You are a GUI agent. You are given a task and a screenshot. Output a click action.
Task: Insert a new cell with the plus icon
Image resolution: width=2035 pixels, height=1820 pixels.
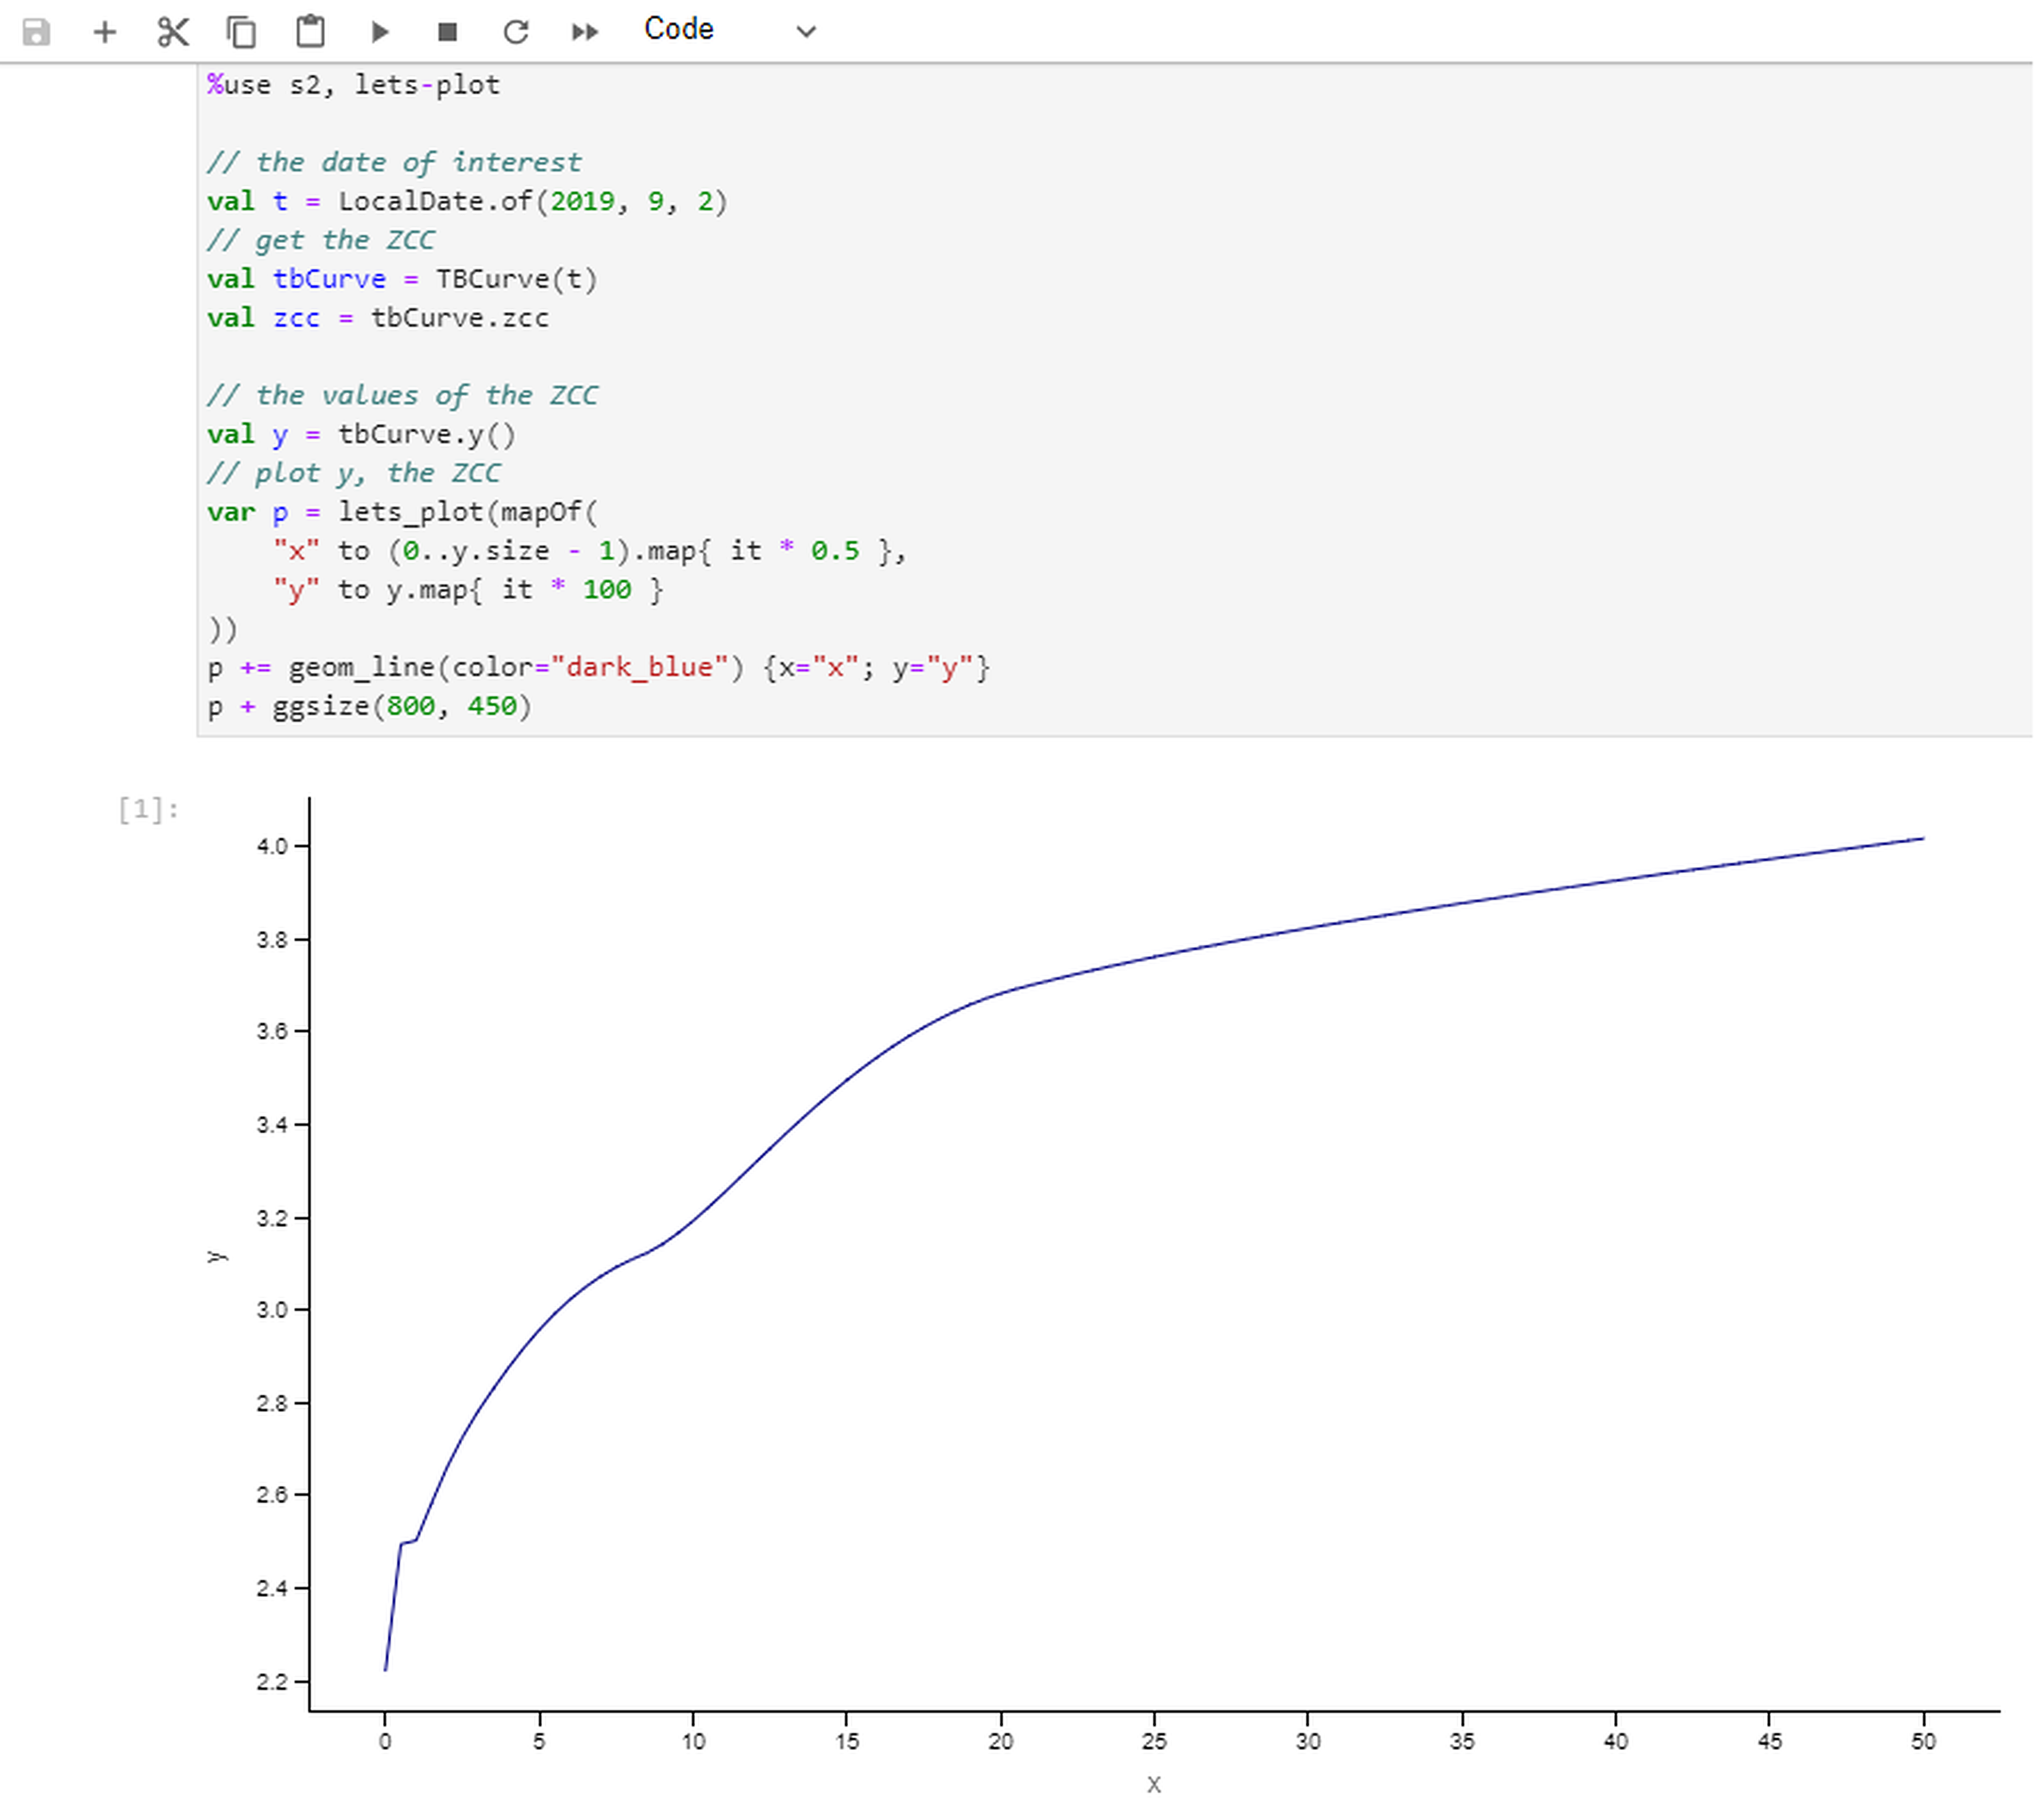104,32
